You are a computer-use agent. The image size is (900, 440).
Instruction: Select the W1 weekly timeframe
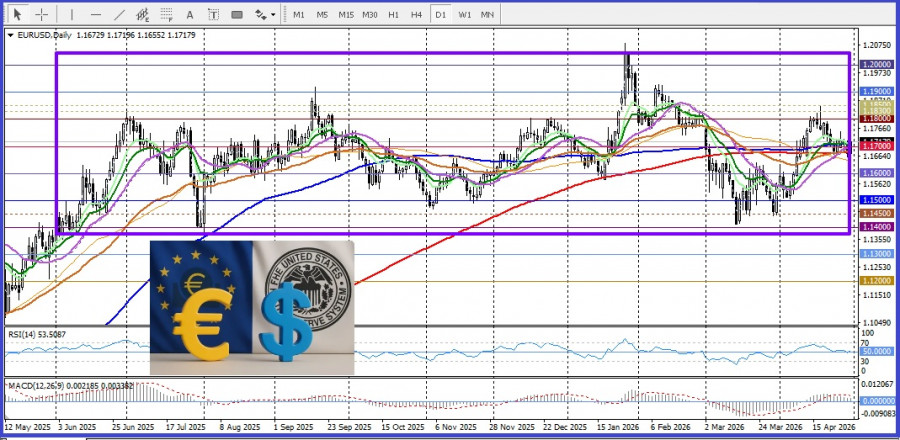click(x=464, y=15)
